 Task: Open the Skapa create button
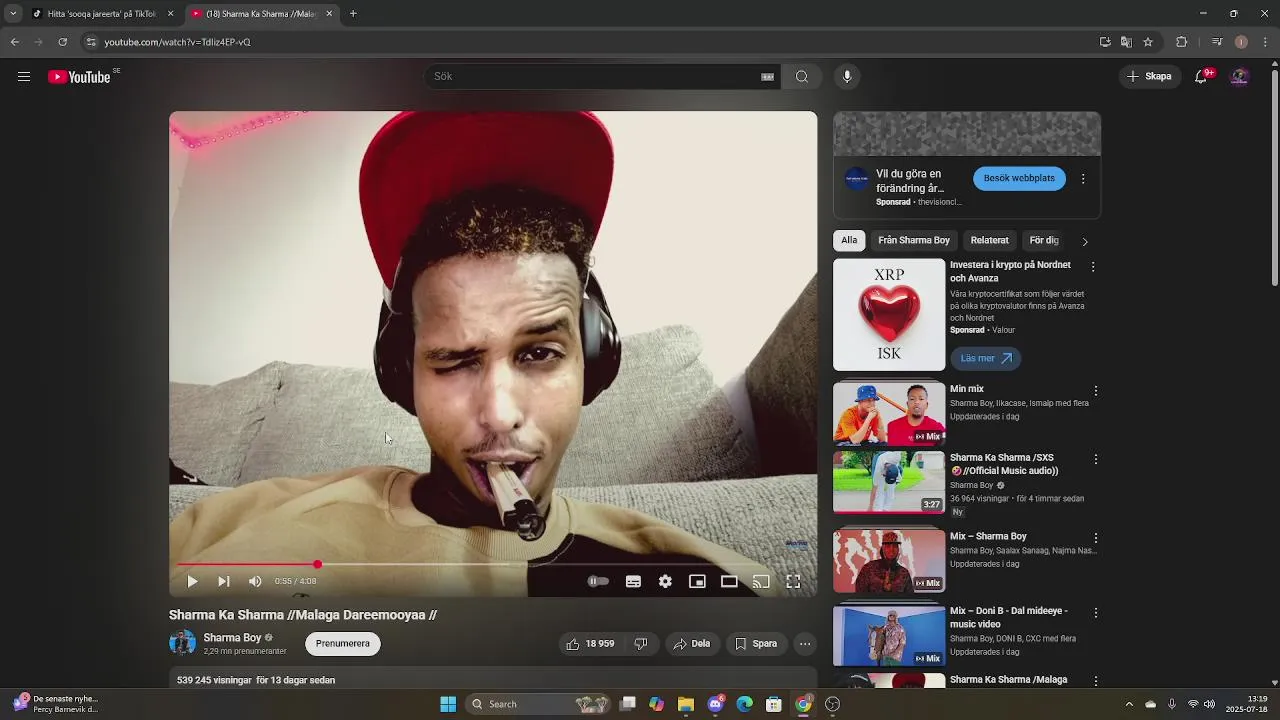pos(1149,77)
